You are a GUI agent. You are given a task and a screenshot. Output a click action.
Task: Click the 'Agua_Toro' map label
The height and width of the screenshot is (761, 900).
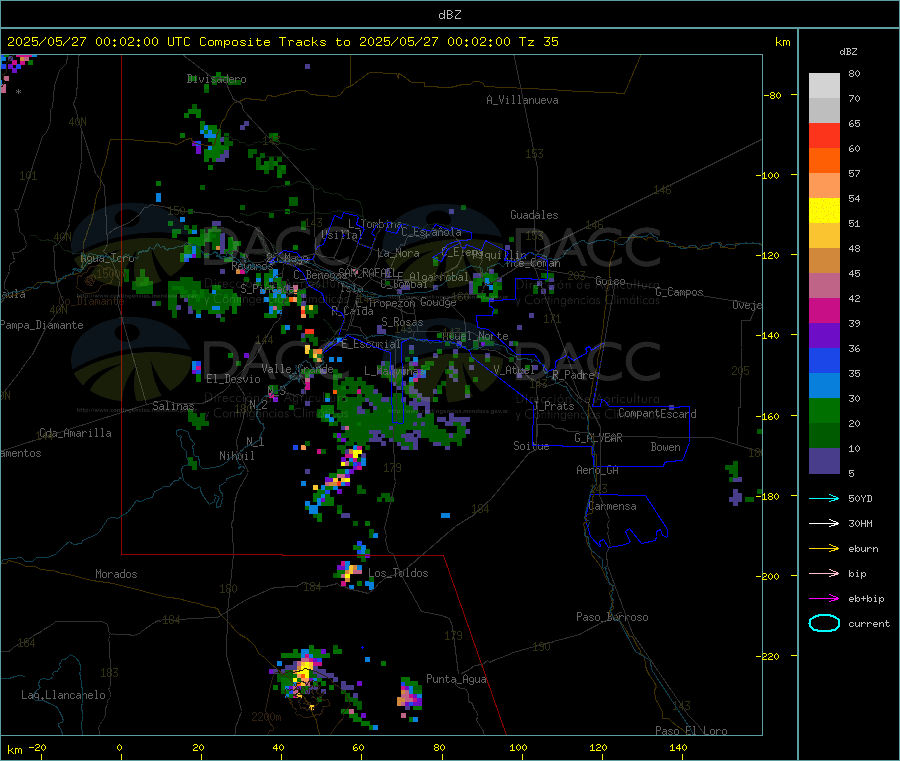point(107,258)
